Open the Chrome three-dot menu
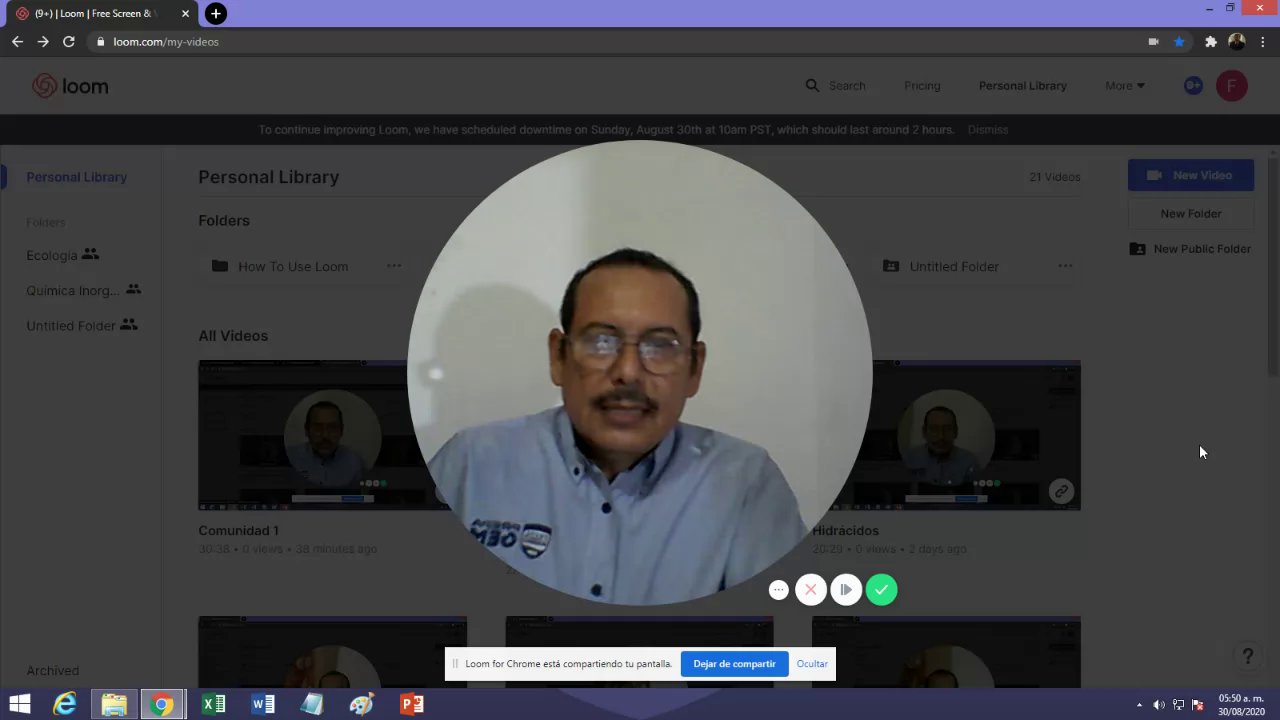 pos(1263,42)
